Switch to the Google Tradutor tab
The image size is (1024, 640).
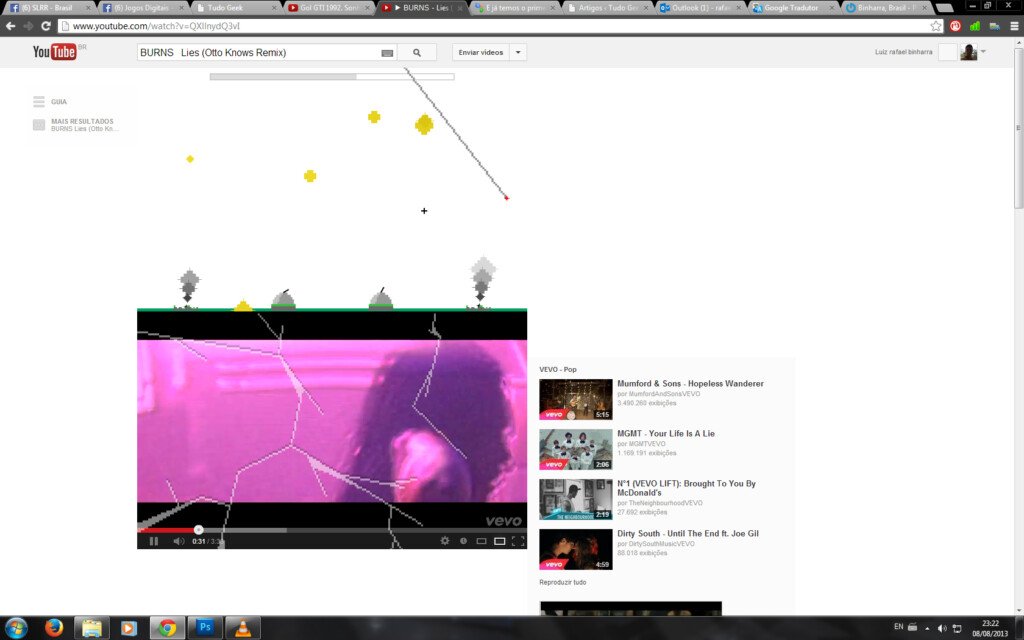tap(793, 7)
